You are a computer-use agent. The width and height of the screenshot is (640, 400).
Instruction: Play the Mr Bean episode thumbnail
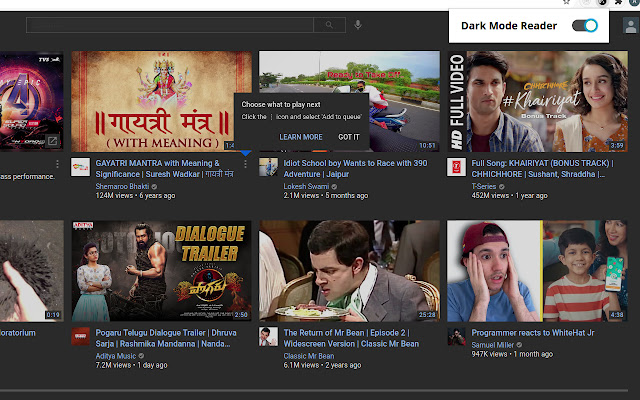[x=349, y=271]
